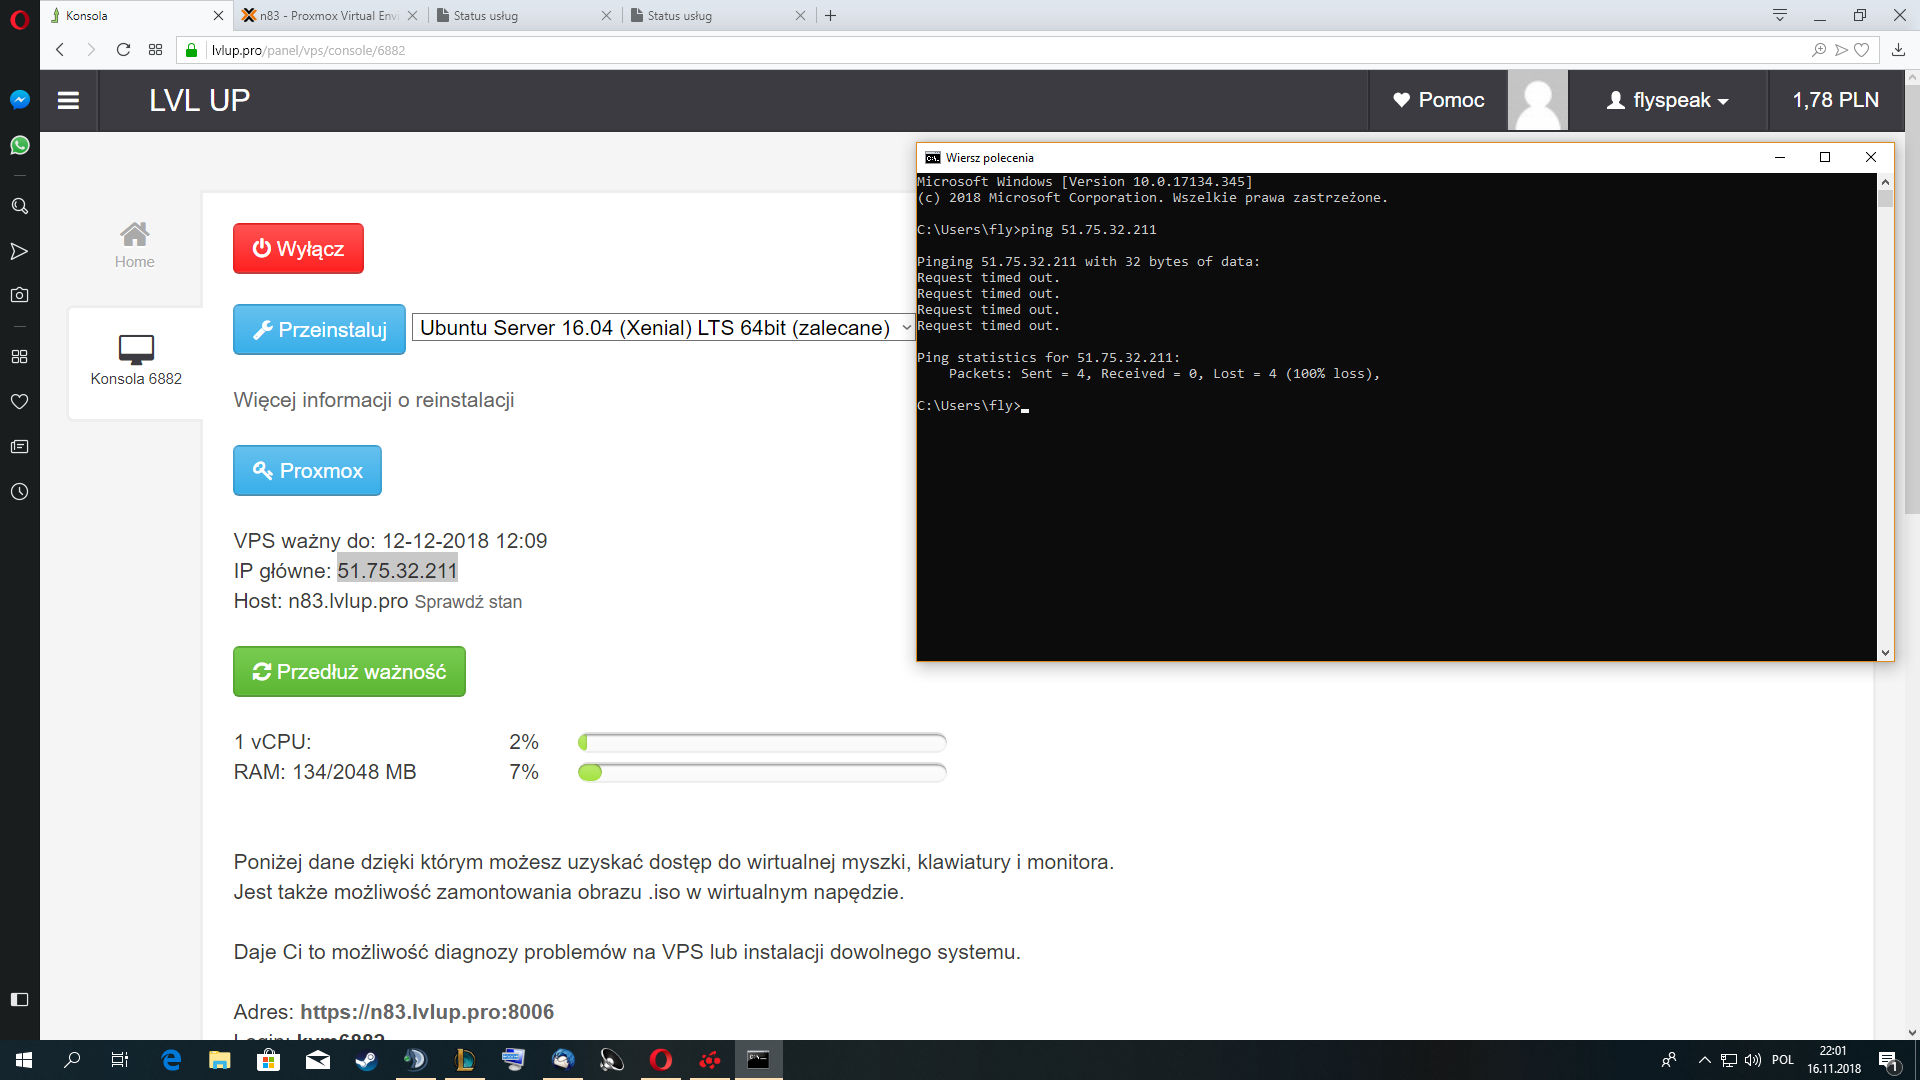Reload the page with the refresh icon
Image resolution: width=1920 pixels, height=1080 pixels.
(x=123, y=50)
